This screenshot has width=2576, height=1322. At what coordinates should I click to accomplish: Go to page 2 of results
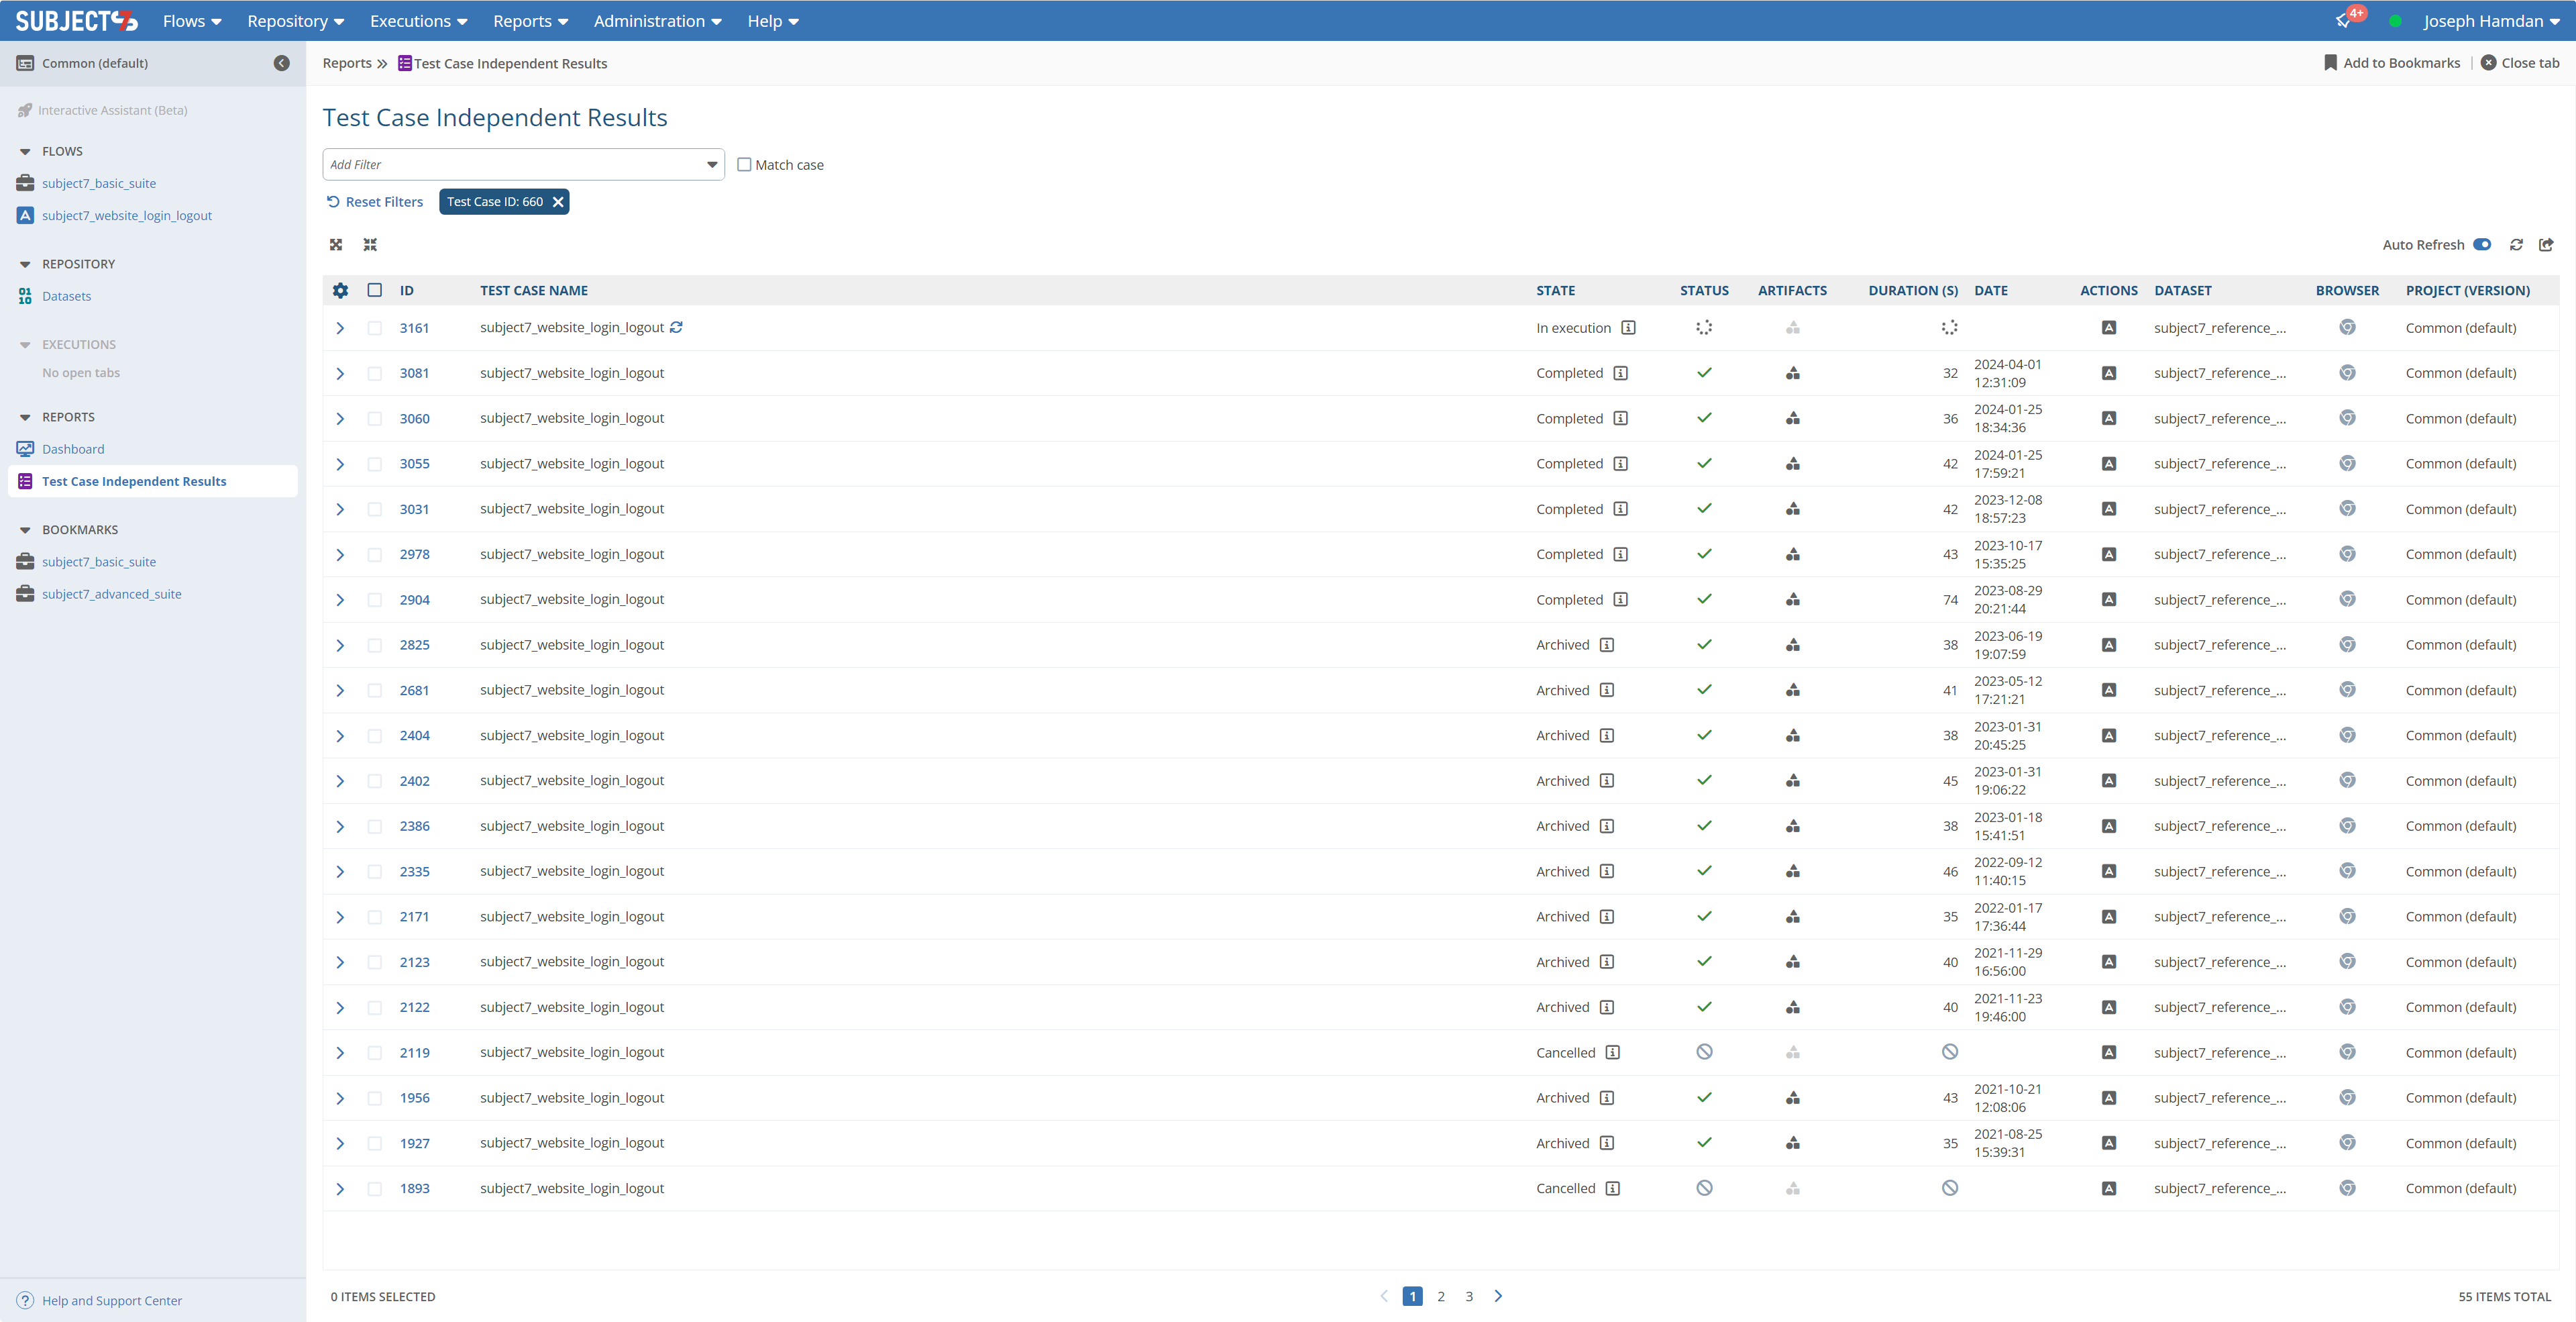(x=1440, y=1296)
